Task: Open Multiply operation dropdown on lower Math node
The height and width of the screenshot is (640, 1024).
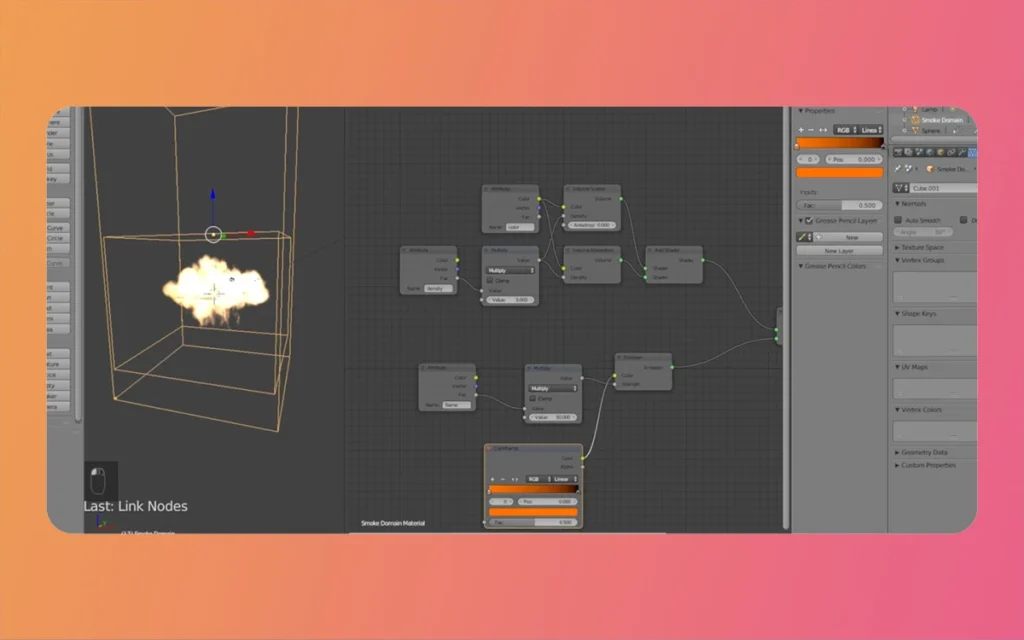Action: [553, 389]
